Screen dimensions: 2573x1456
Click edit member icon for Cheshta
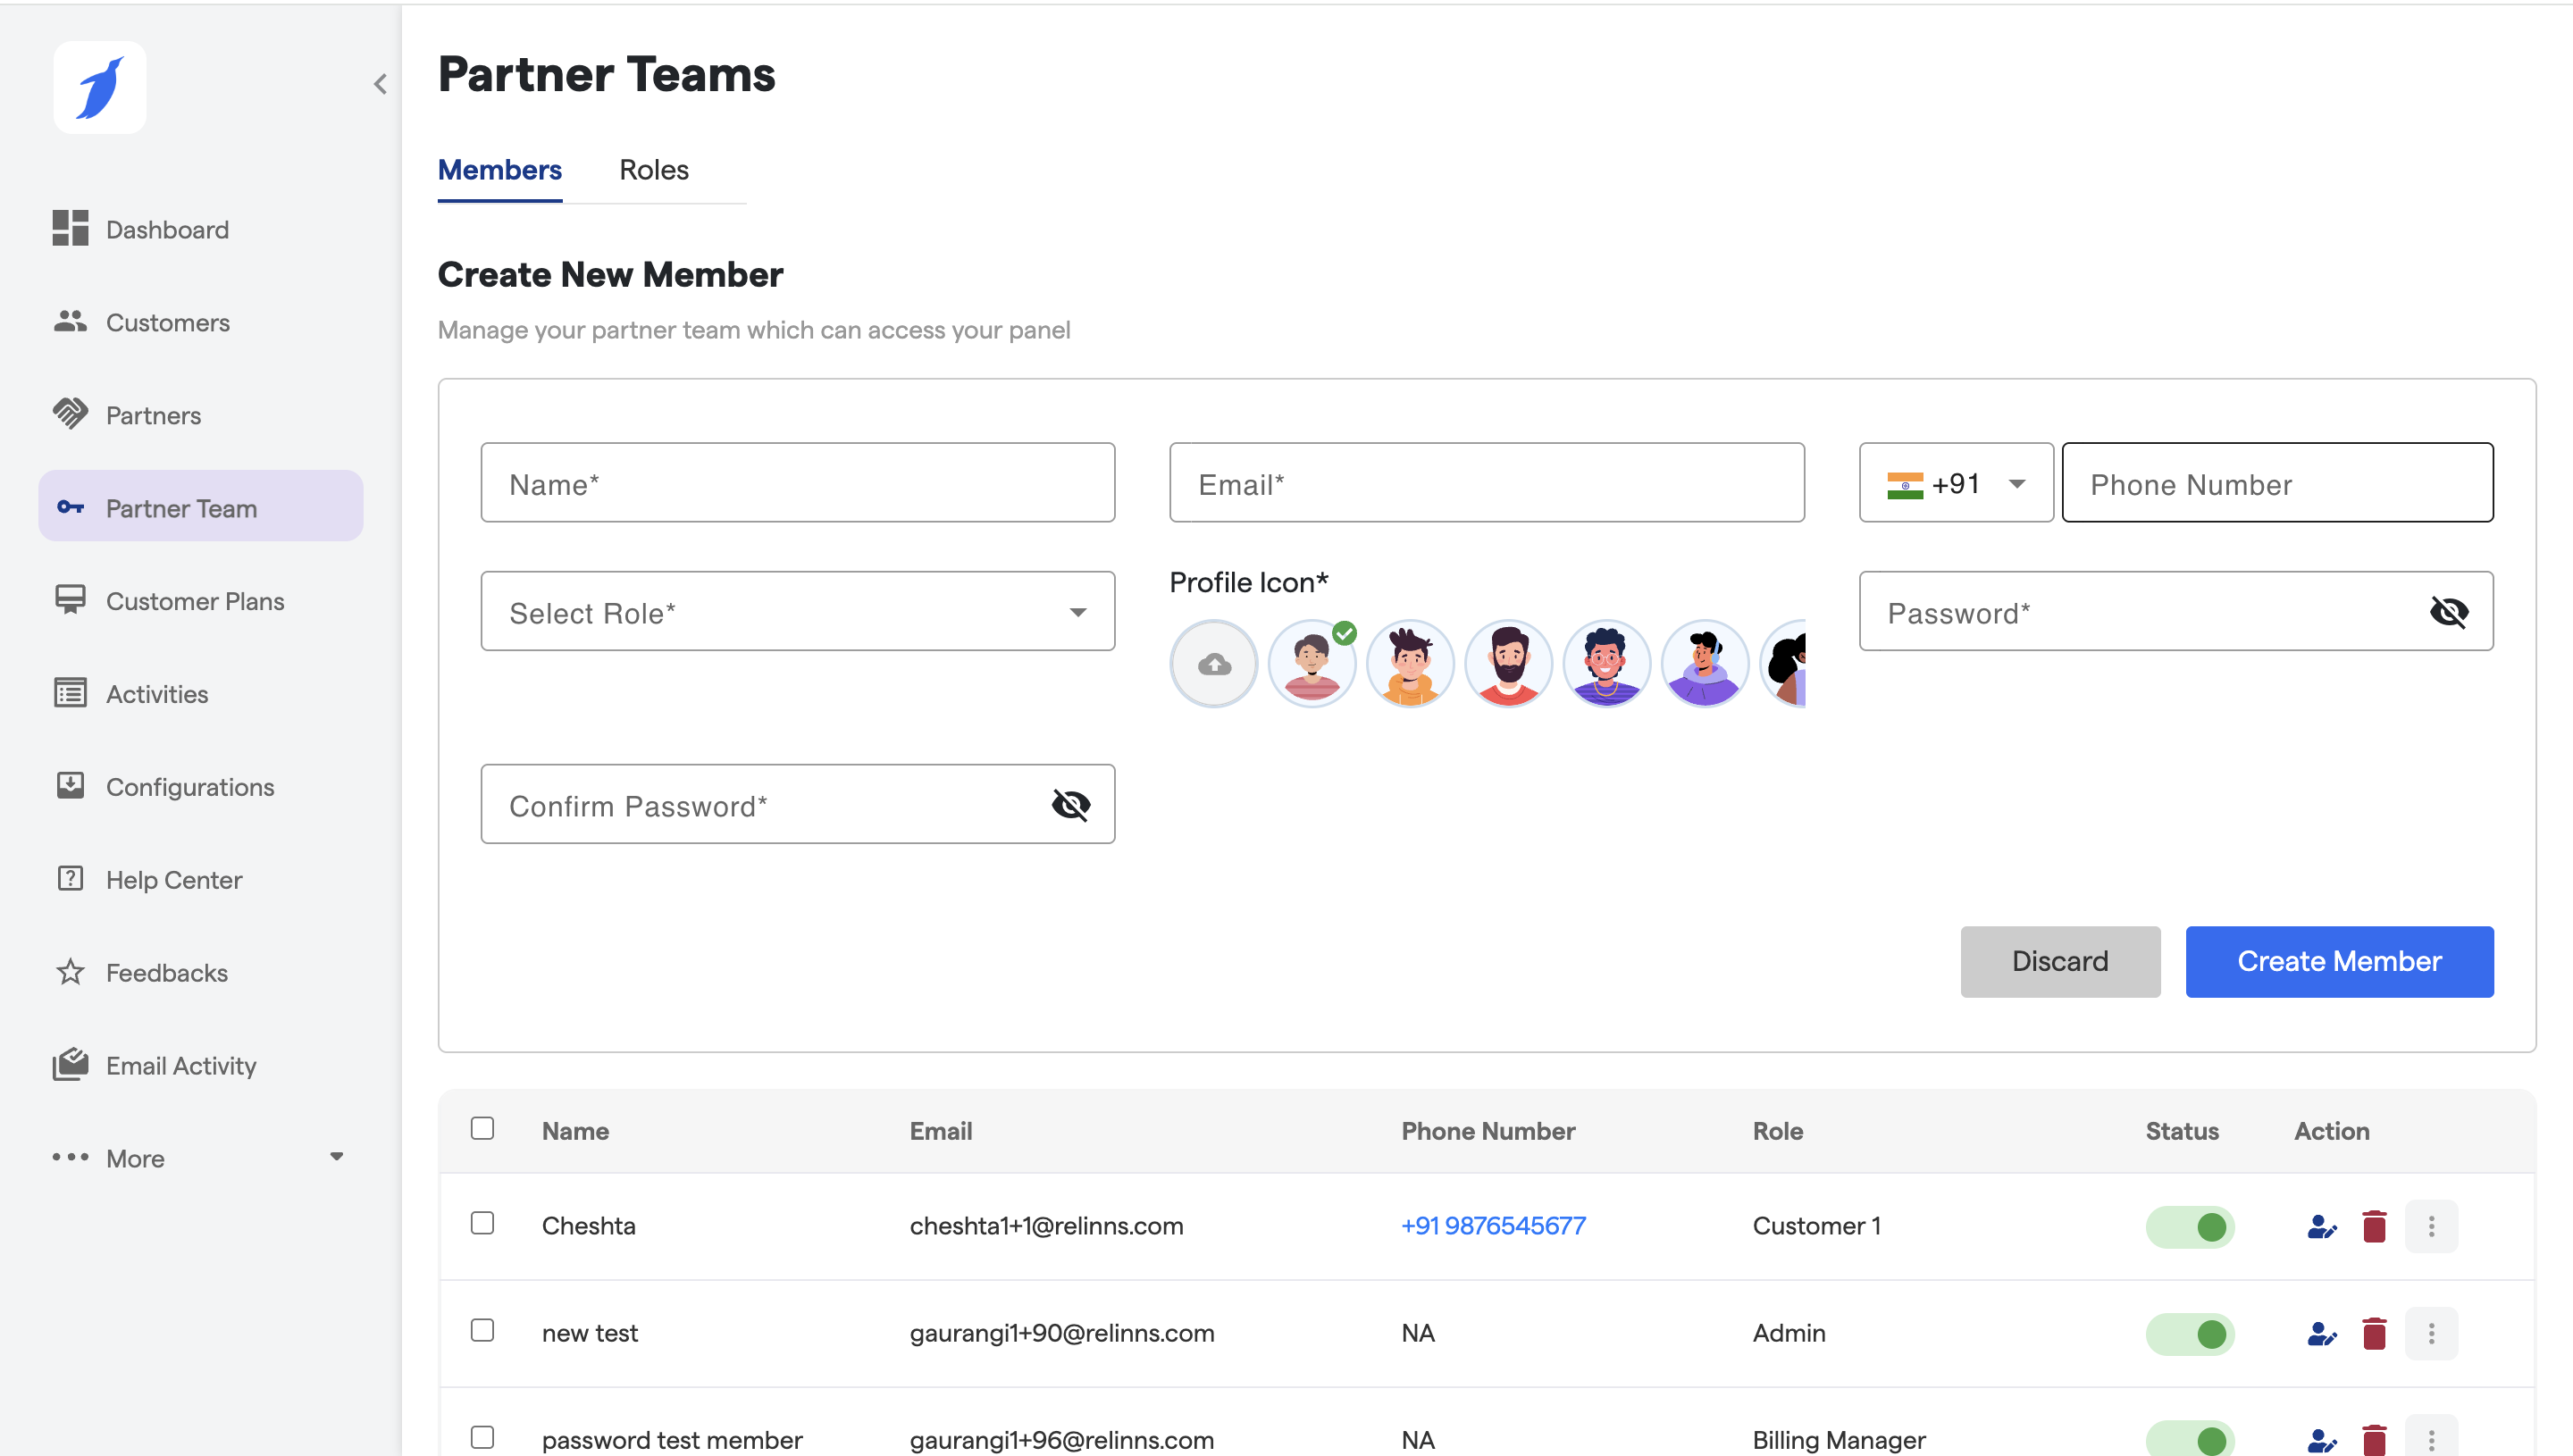click(2321, 1226)
